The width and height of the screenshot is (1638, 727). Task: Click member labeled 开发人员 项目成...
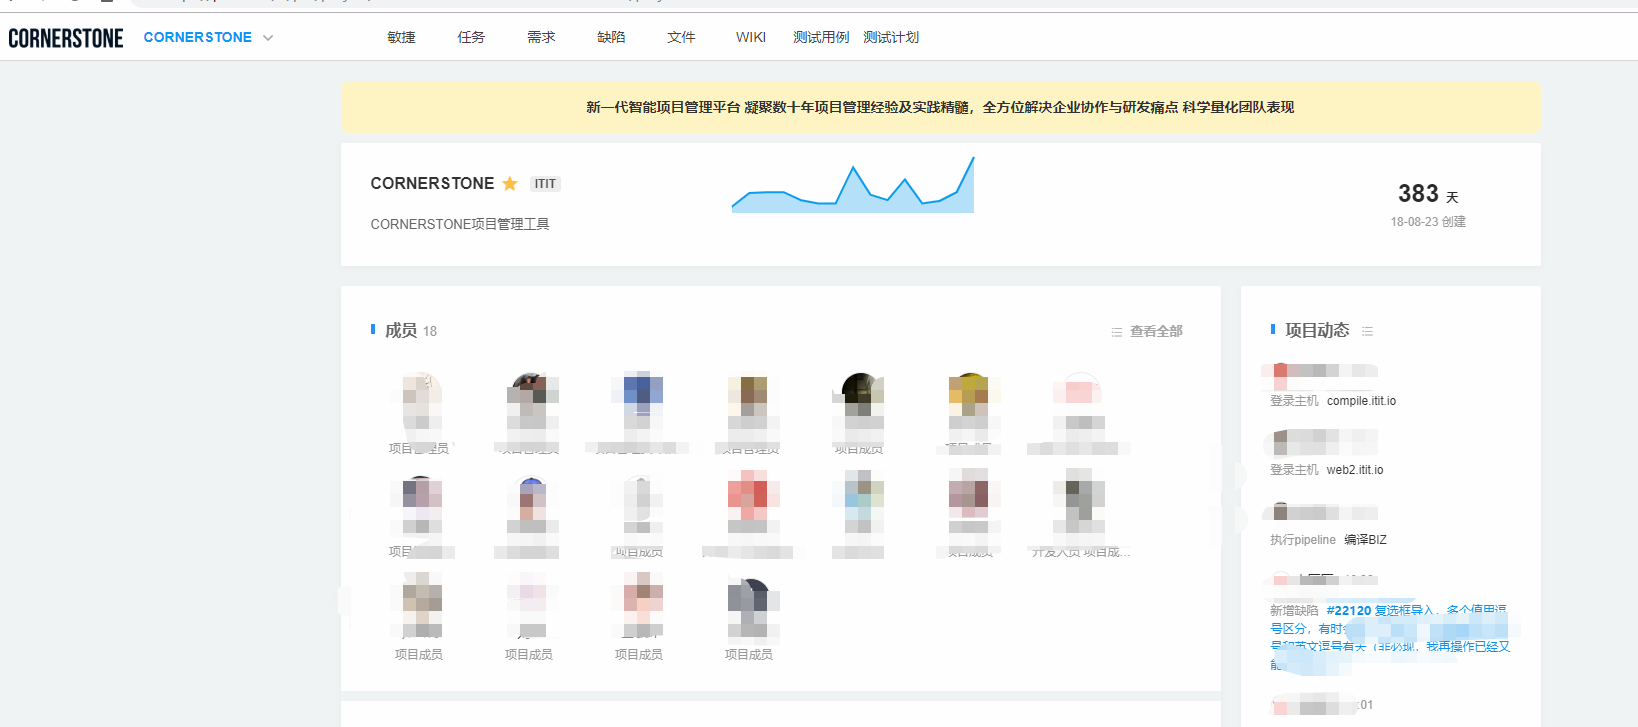tap(1079, 515)
